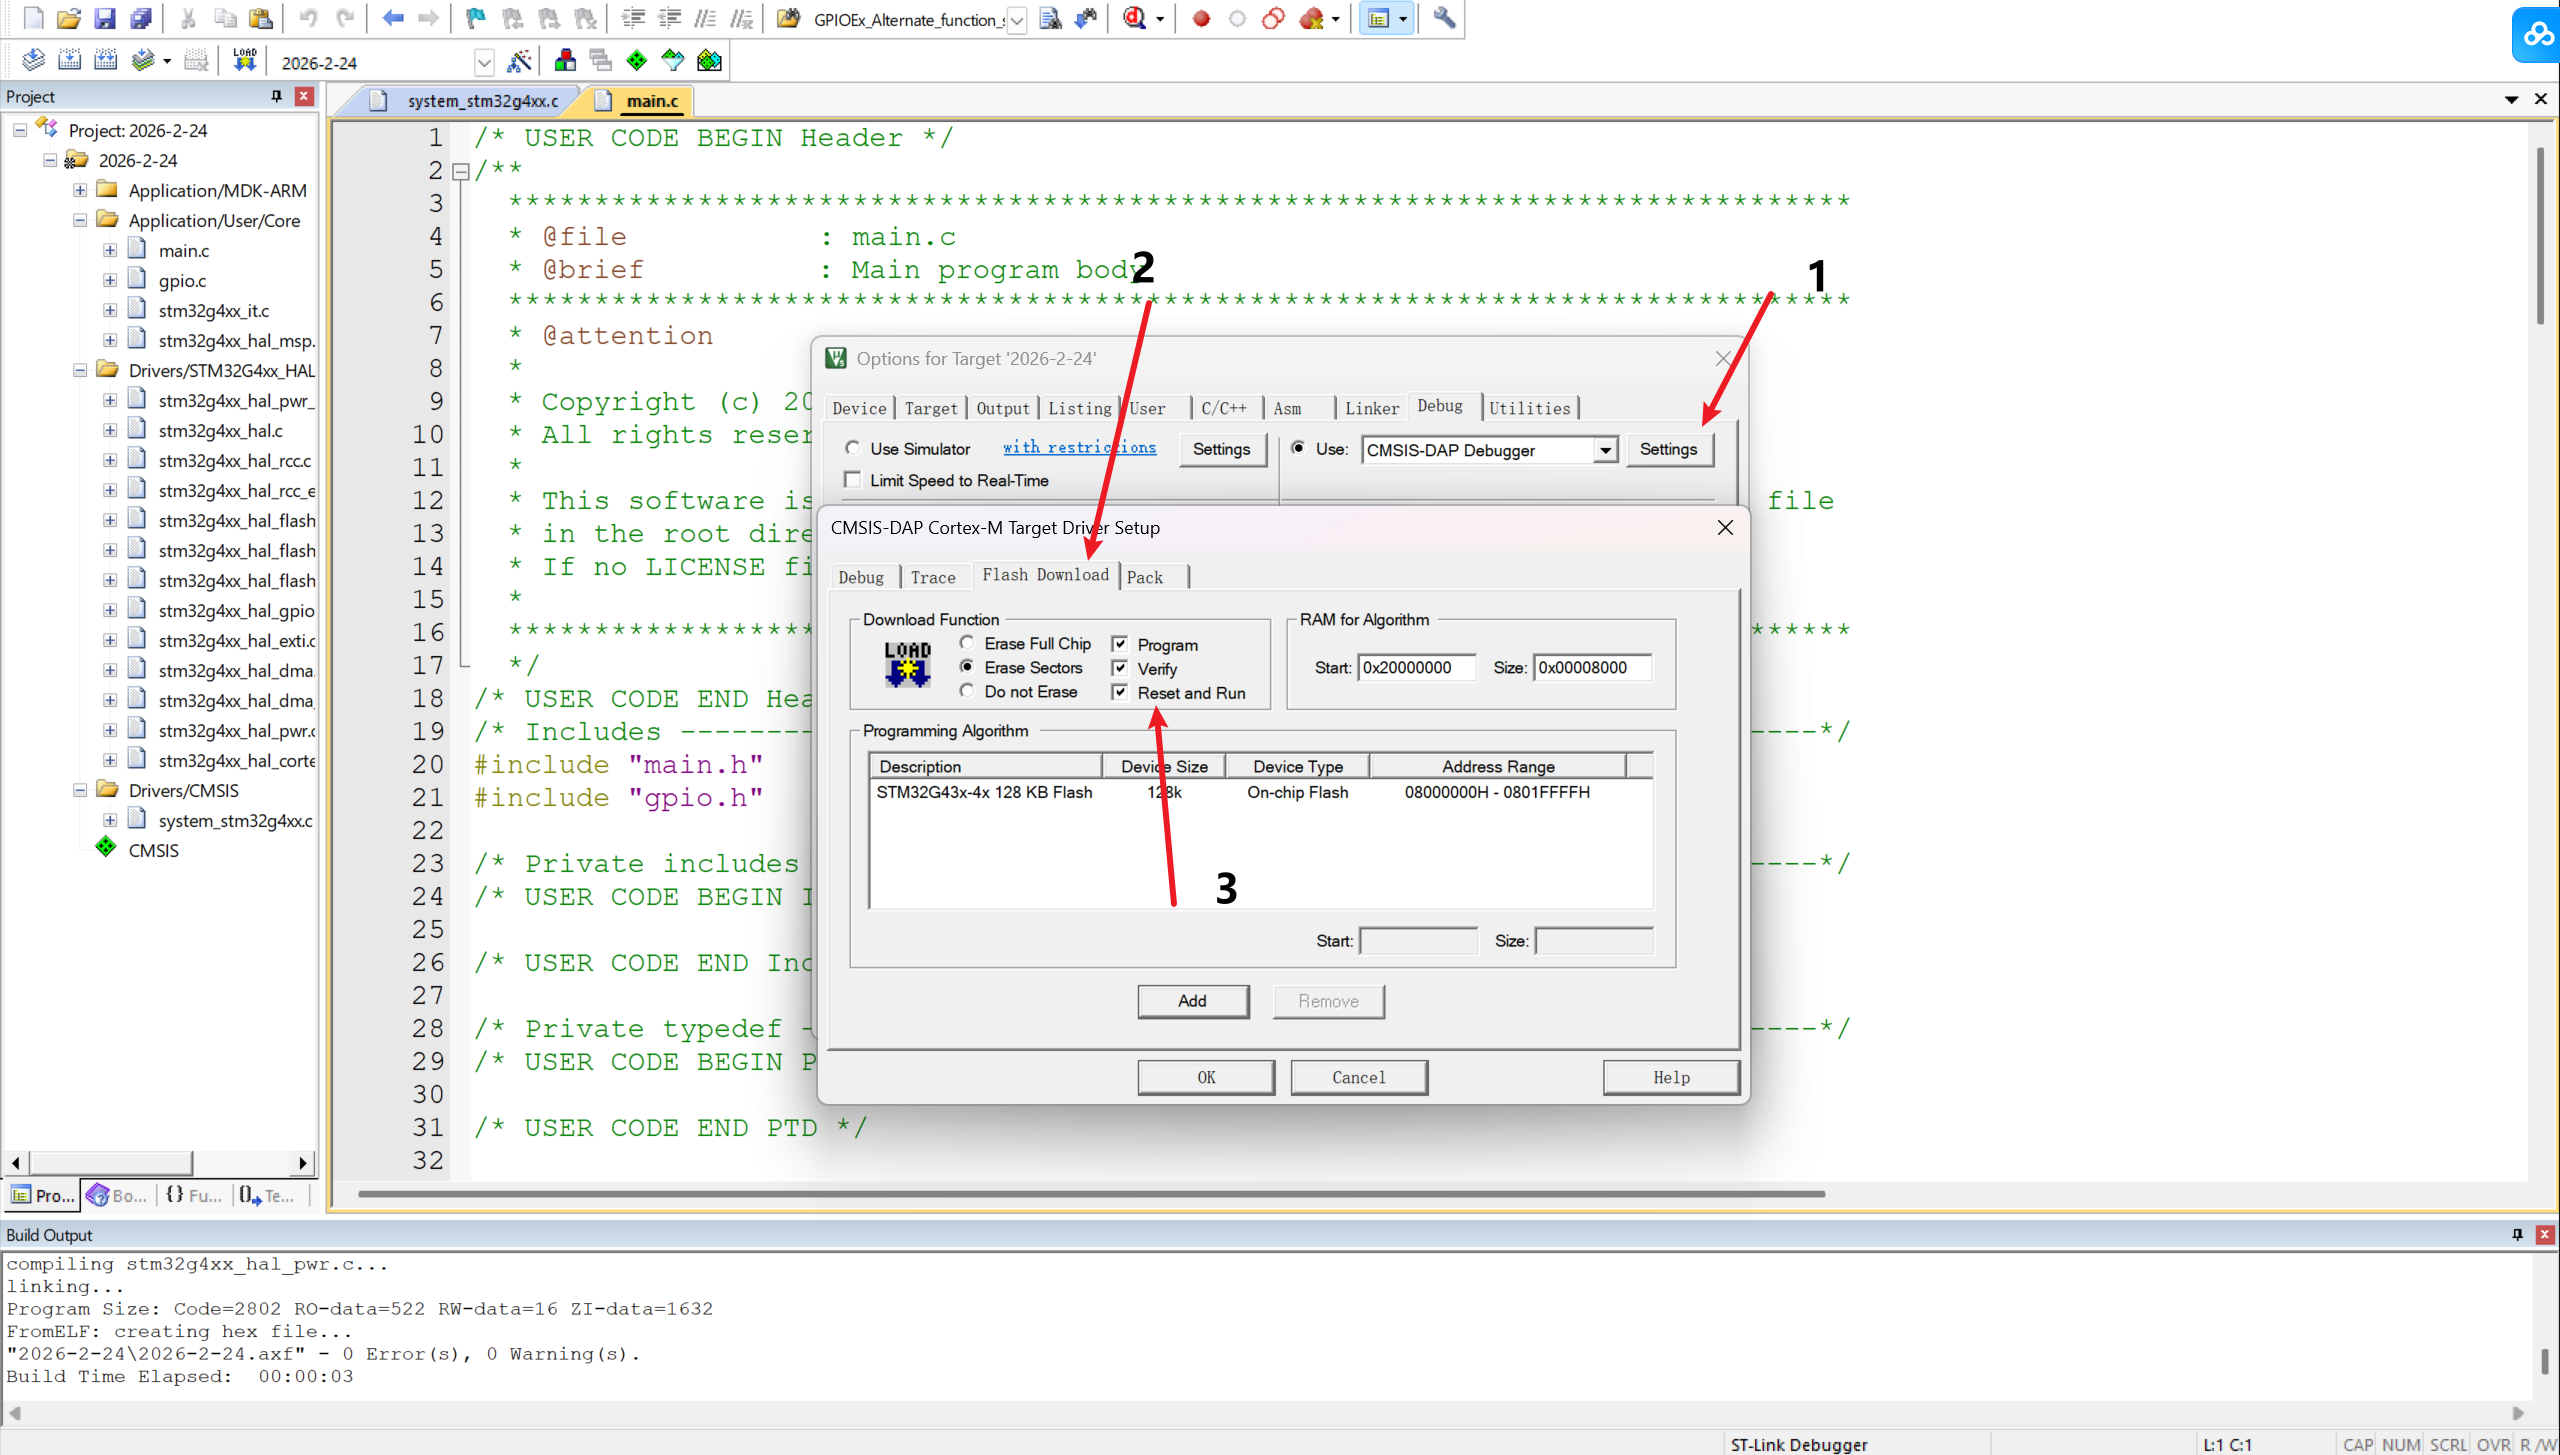Open the target selection dropdown 2026-2-24
The image size is (2560, 1455).
click(x=484, y=62)
